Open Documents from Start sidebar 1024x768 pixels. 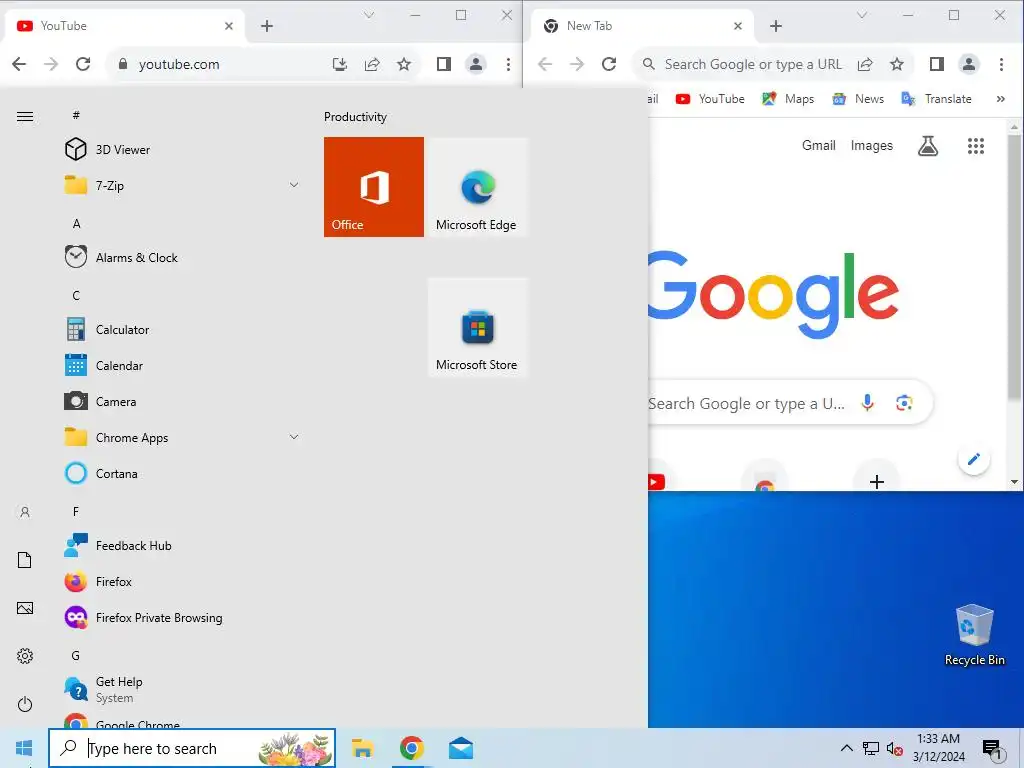click(25, 560)
